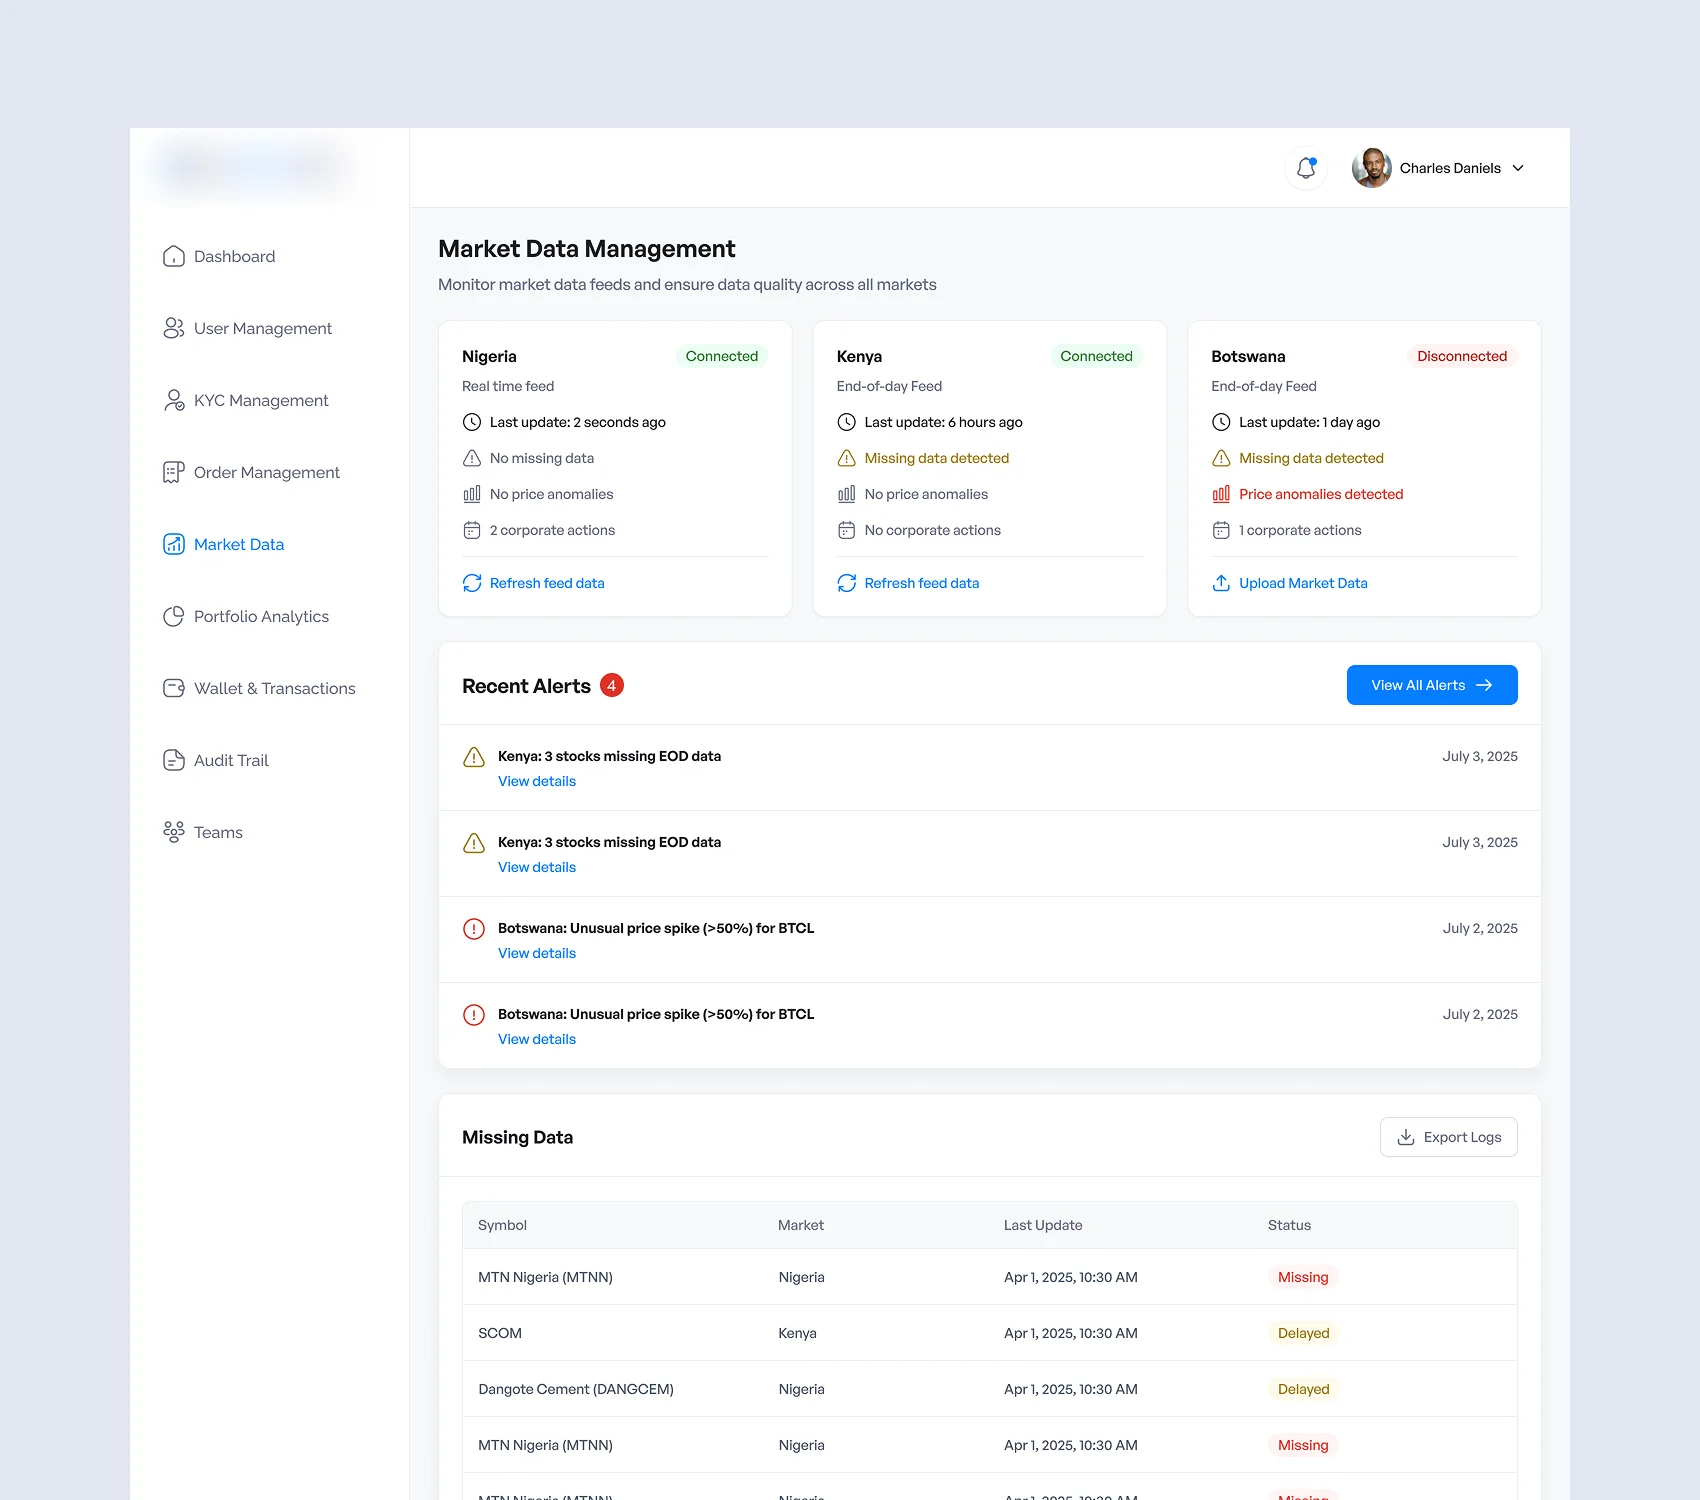Click Missing badge in first MTNN row
1700x1500 pixels.
[1303, 1277]
